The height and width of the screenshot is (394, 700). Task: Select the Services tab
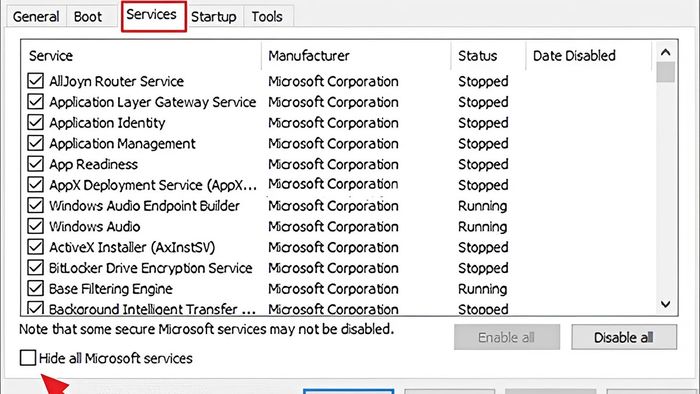[x=154, y=16]
